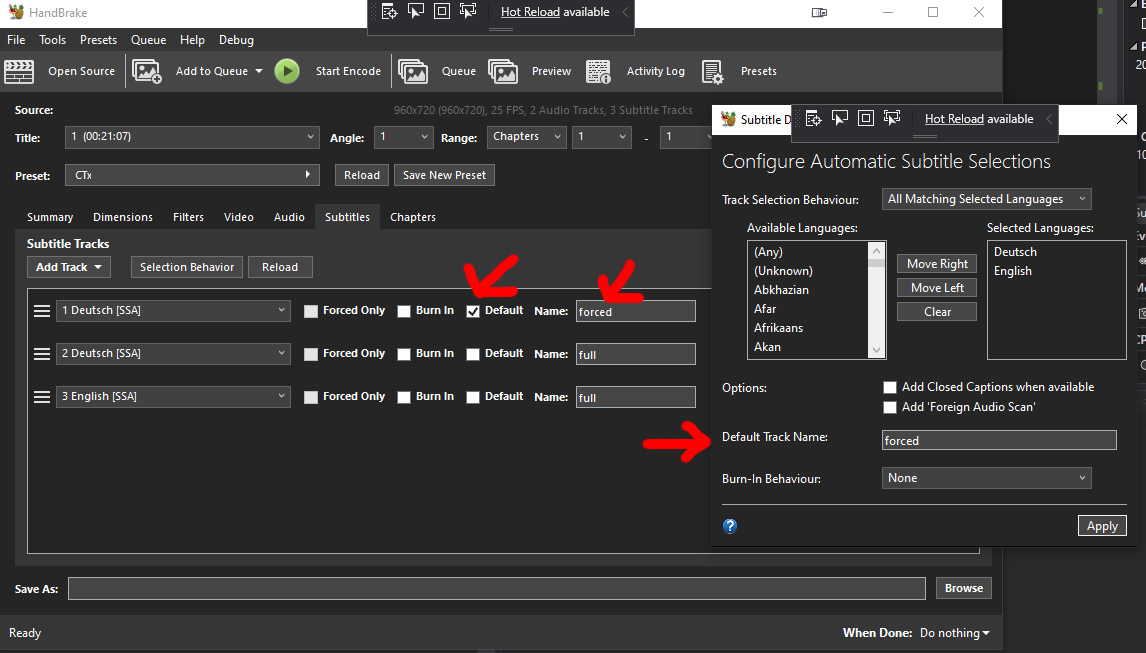1146x653 pixels.
Task: Open the Tools menu
Action: pos(53,40)
